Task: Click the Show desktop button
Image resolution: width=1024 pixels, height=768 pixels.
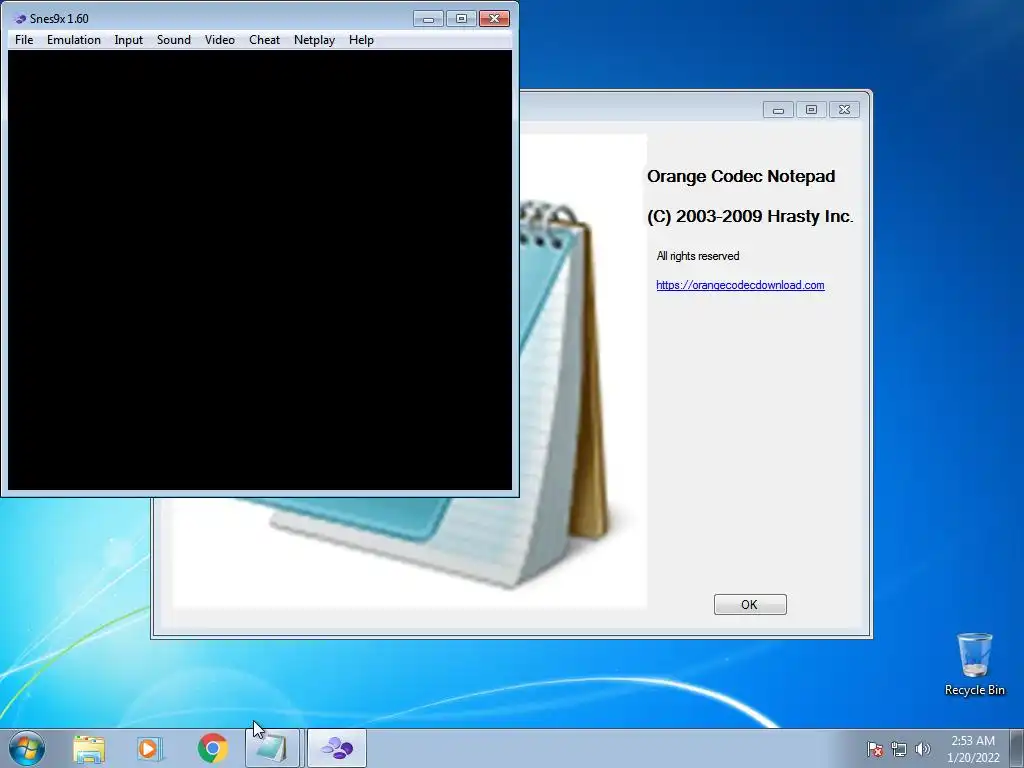Action: coord(1017,748)
